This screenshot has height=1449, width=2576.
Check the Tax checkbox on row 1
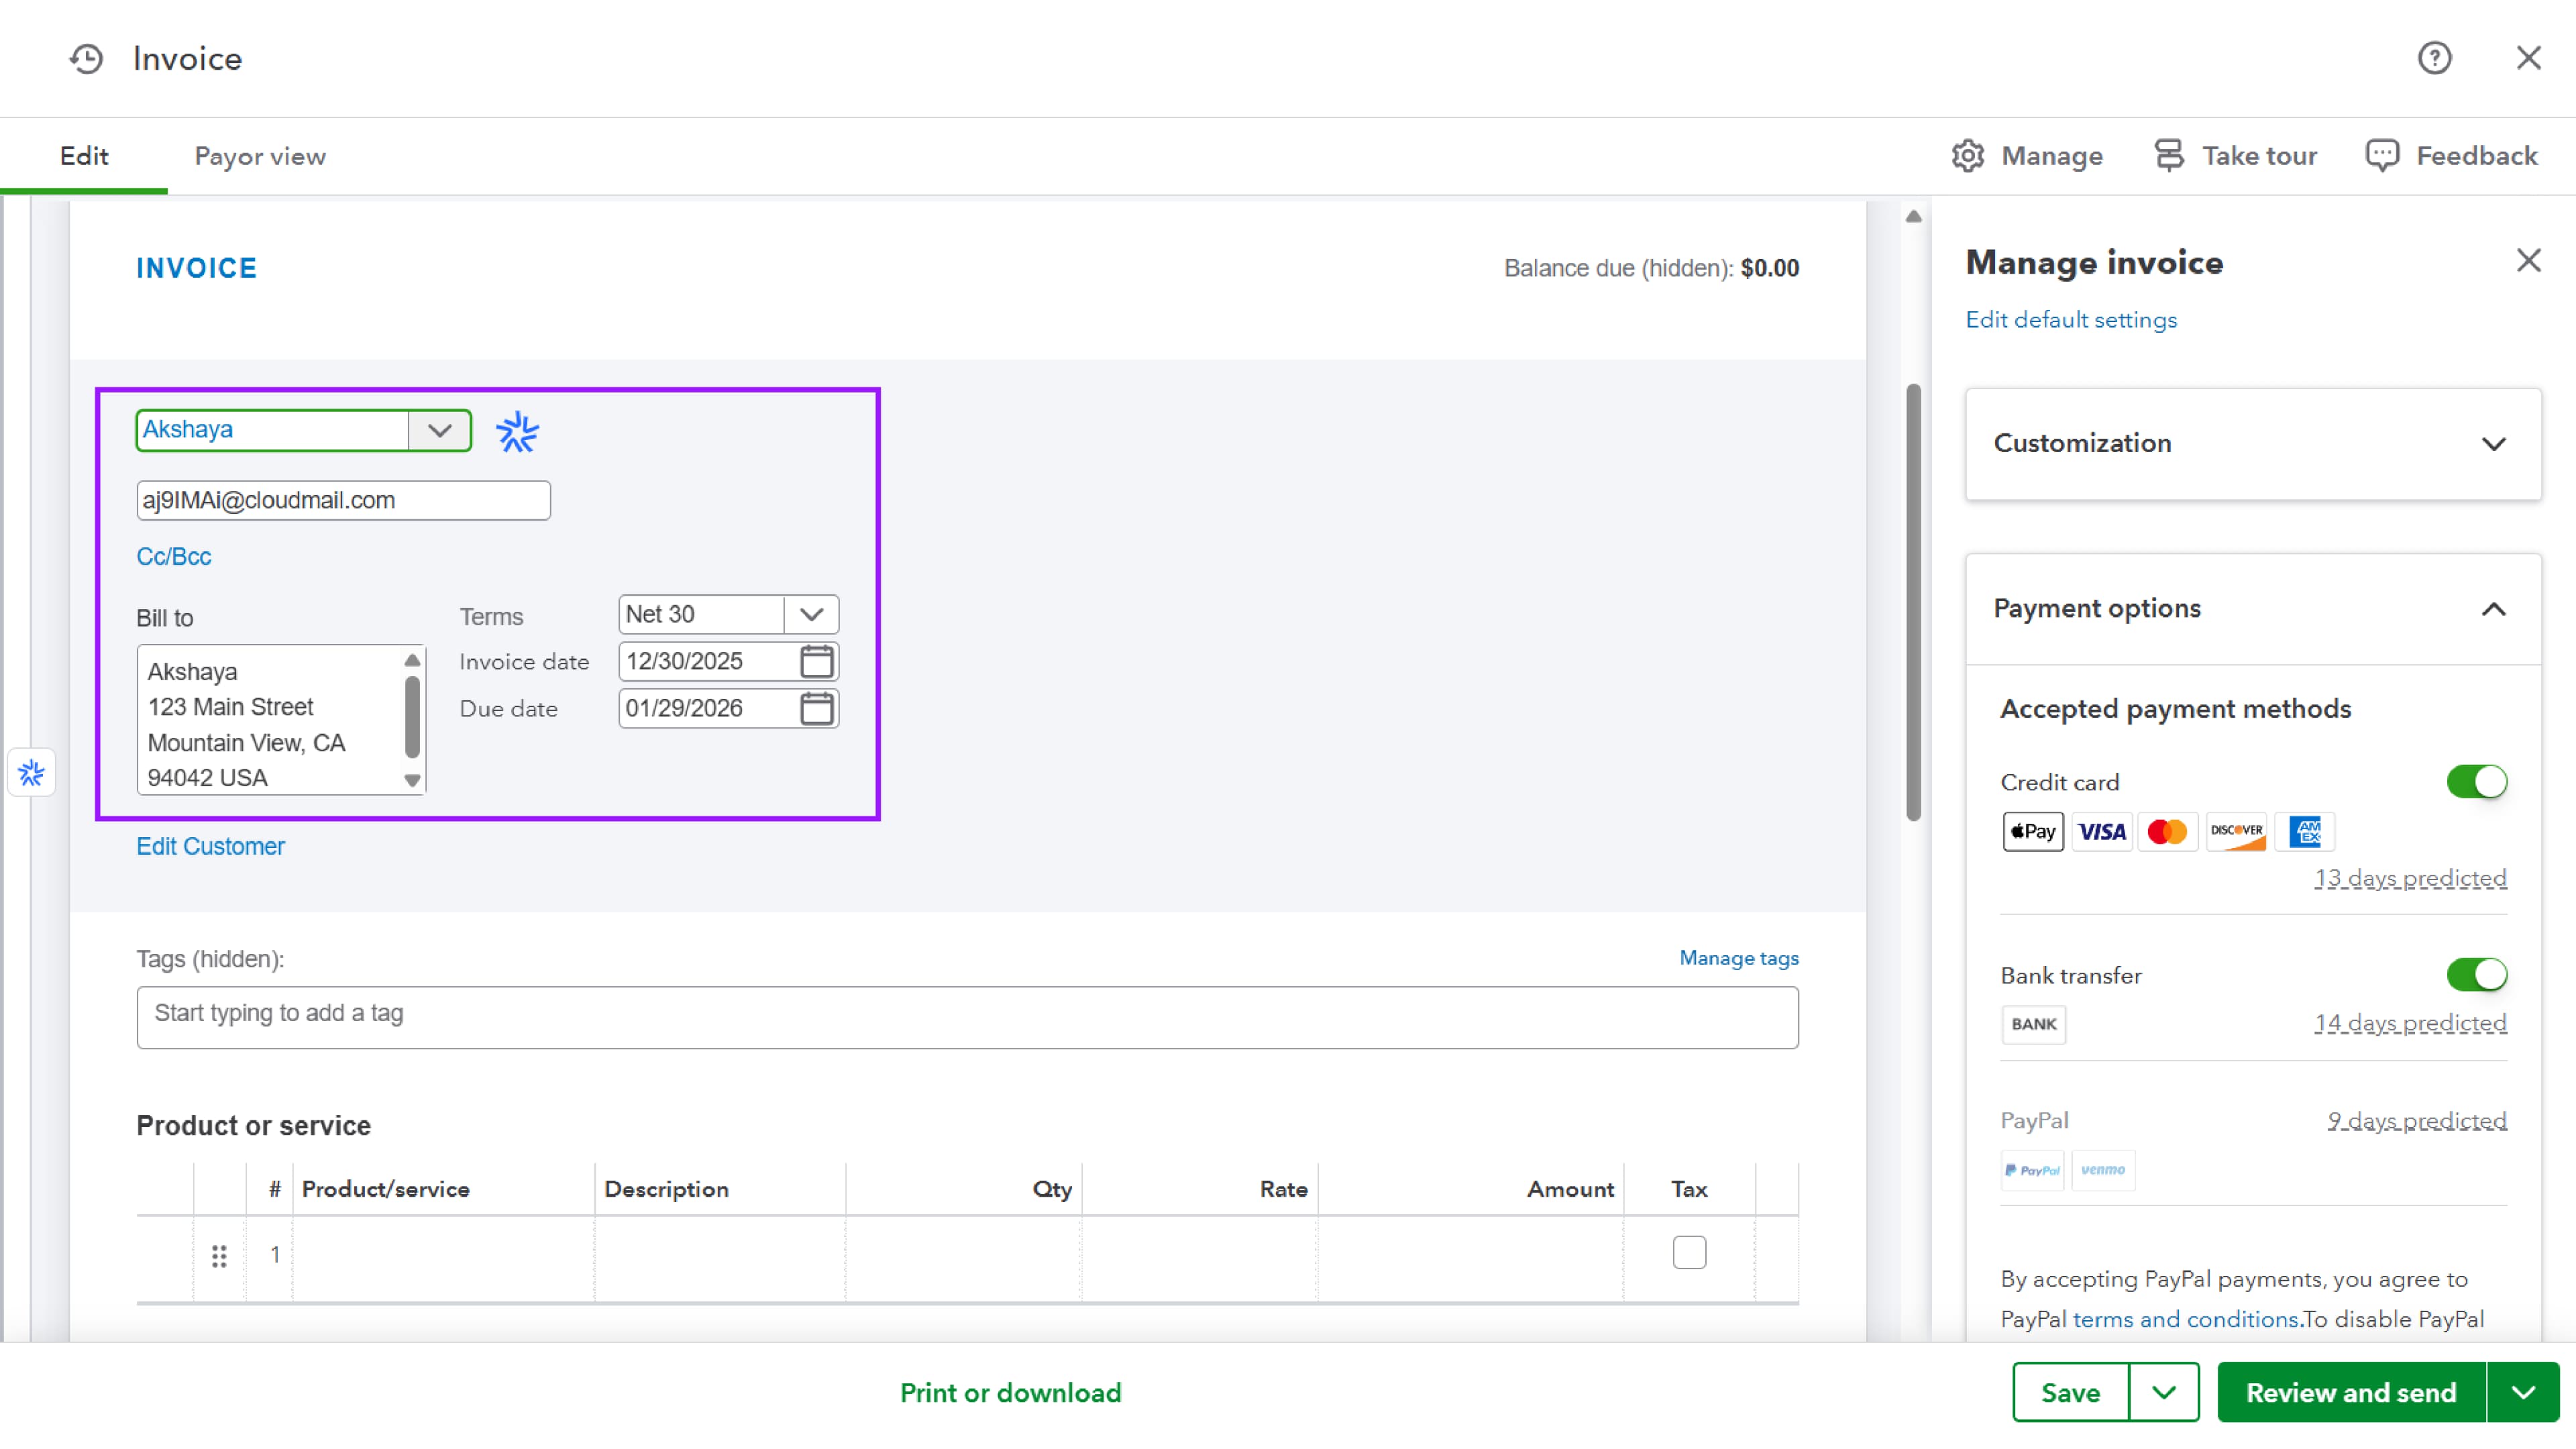pyautogui.click(x=1688, y=1252)
